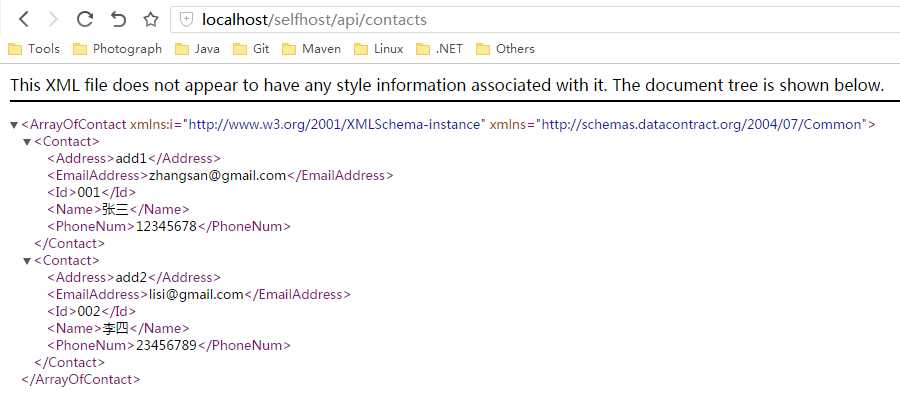Click the XML style information notice text
900x414 pixels.
447,86
